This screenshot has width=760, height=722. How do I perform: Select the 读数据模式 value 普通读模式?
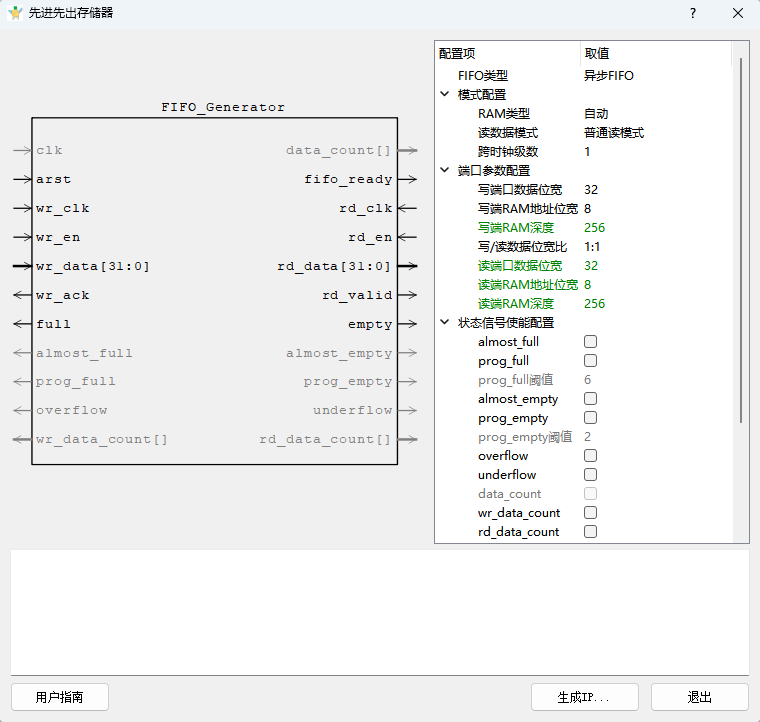coord(614,133)
